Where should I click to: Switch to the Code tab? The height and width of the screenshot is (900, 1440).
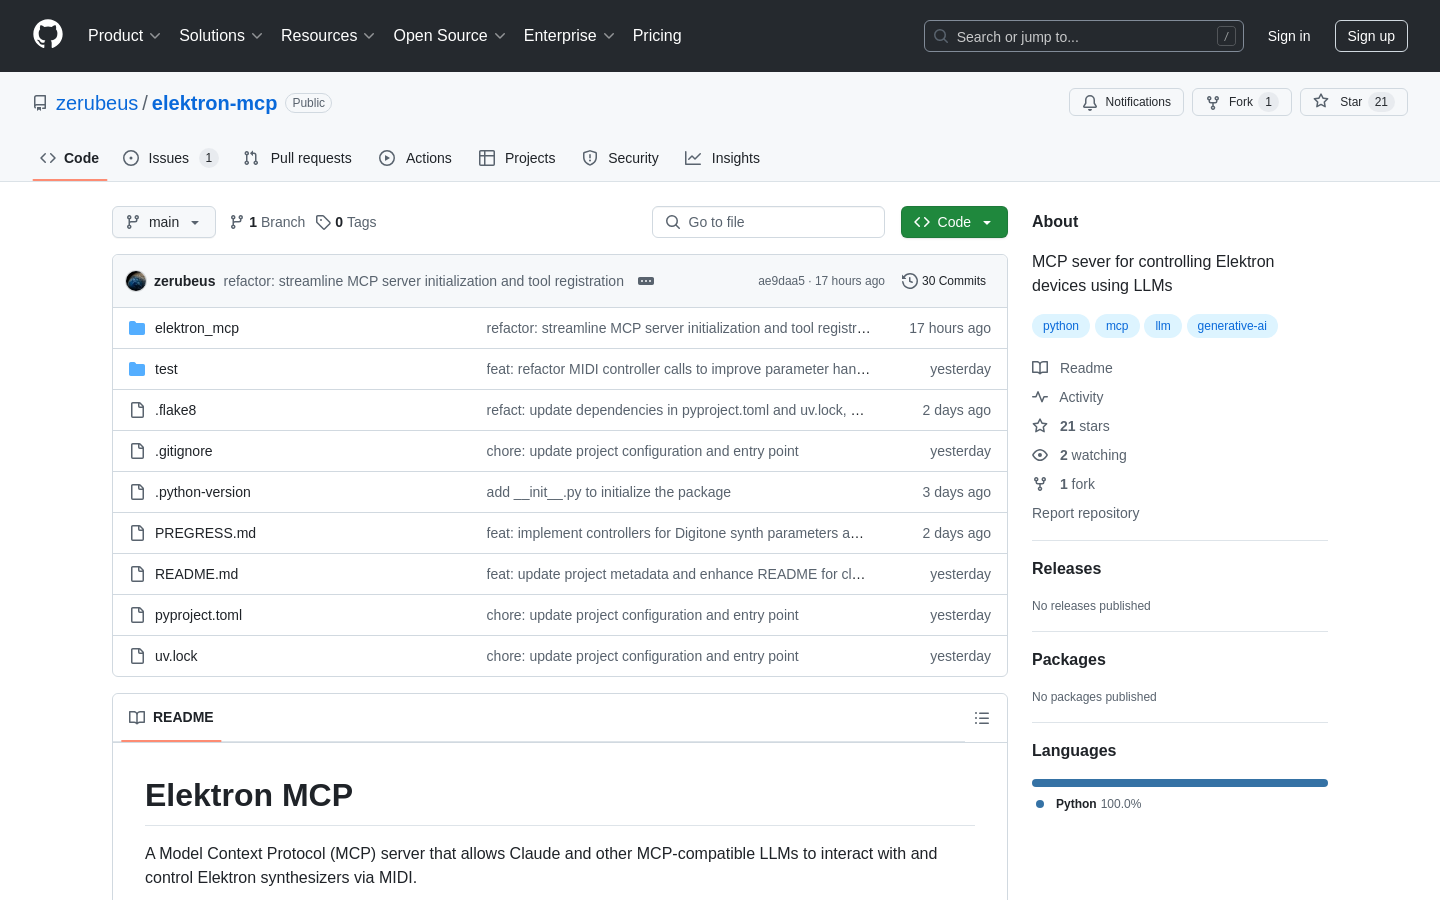click(70, 158)
